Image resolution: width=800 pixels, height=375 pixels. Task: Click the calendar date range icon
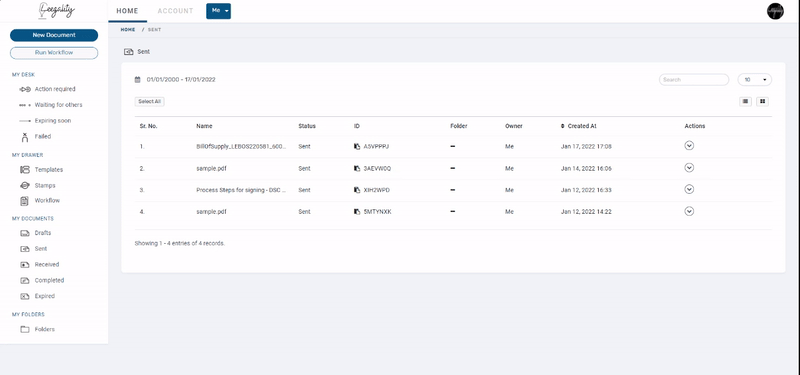[x=137, y=80]
